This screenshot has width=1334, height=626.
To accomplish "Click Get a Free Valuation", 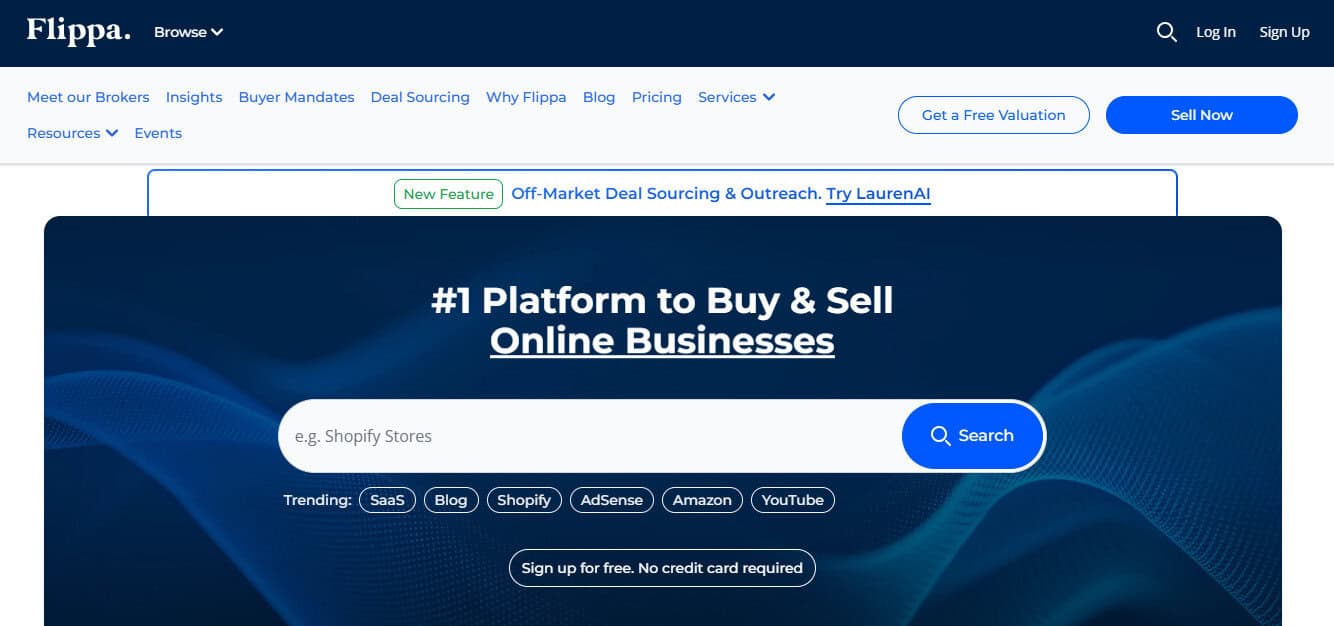I will pos(993,115).
